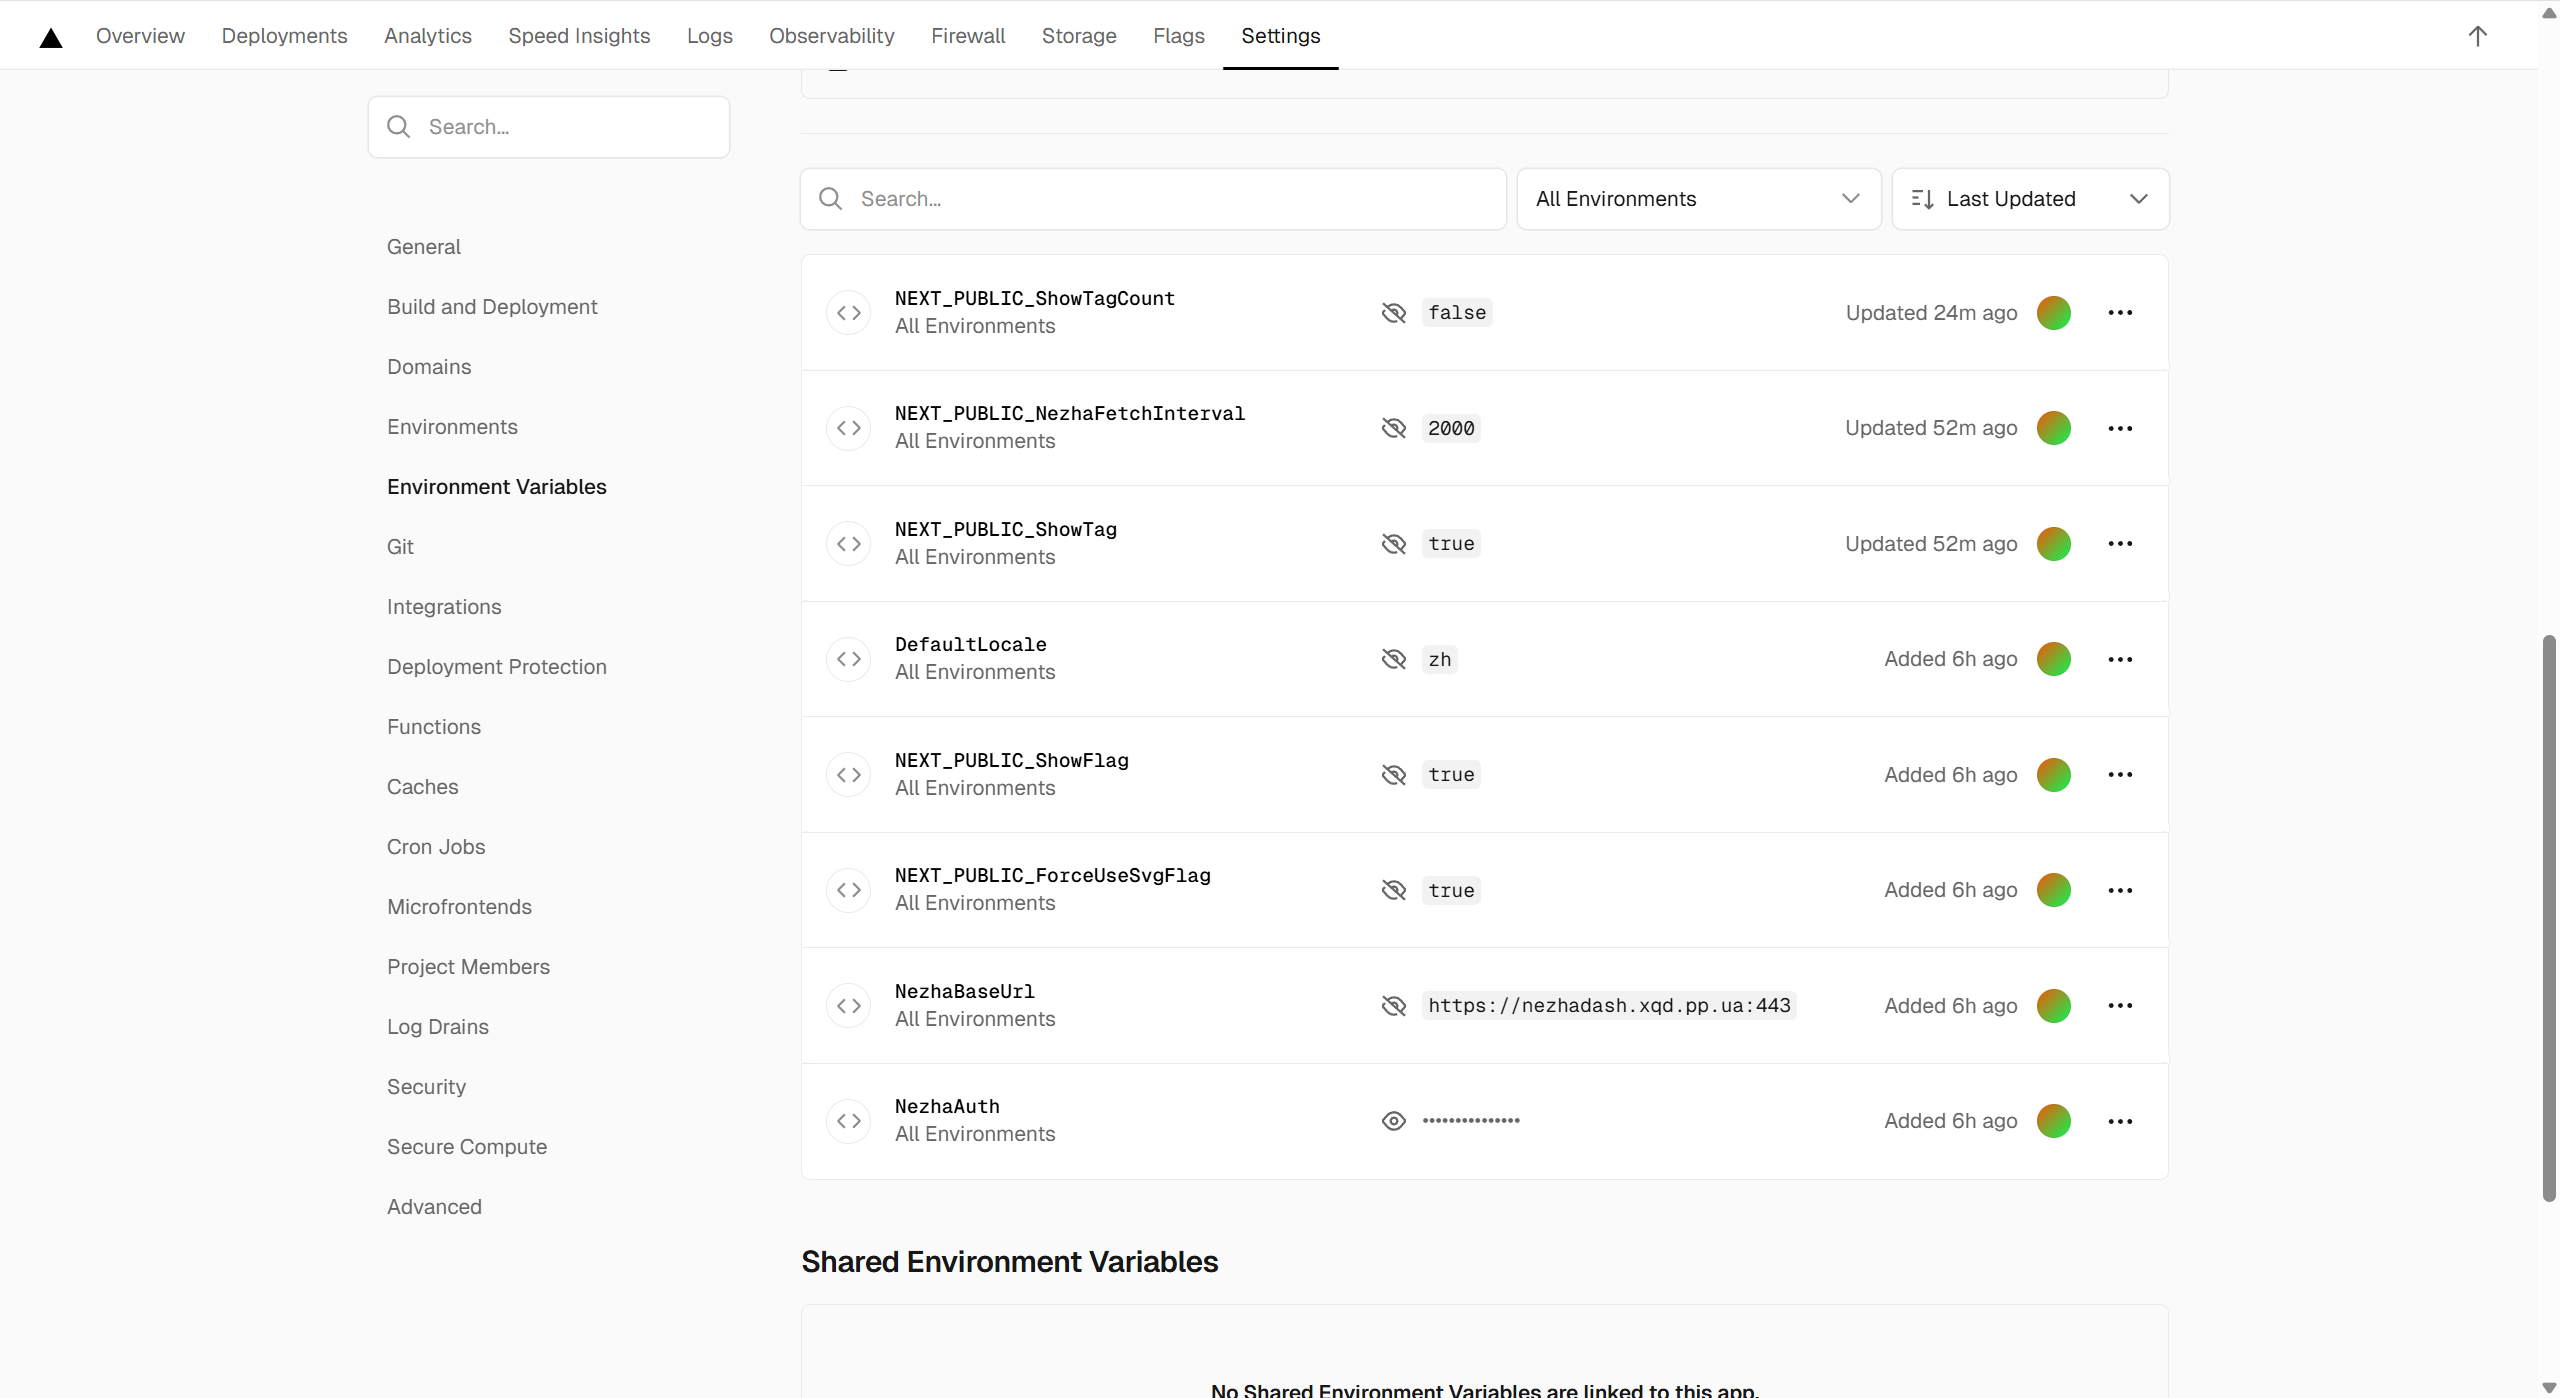This screenshot has height=1398, width=2560.
Task: Open the Domains settings page
Action: pyautogui.click(x=429, y=367)
